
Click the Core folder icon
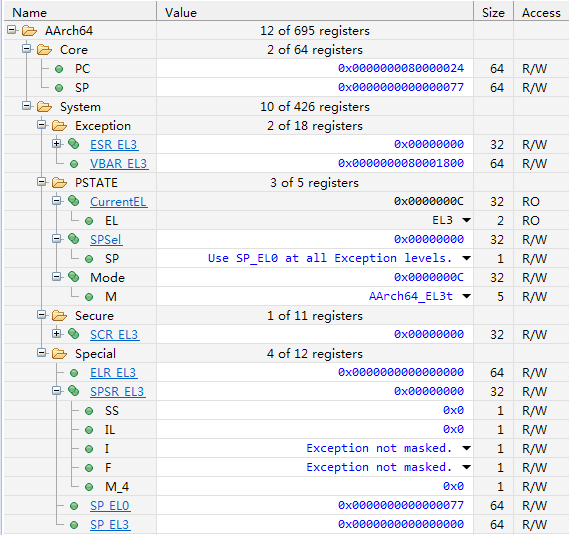pos(44,50)
